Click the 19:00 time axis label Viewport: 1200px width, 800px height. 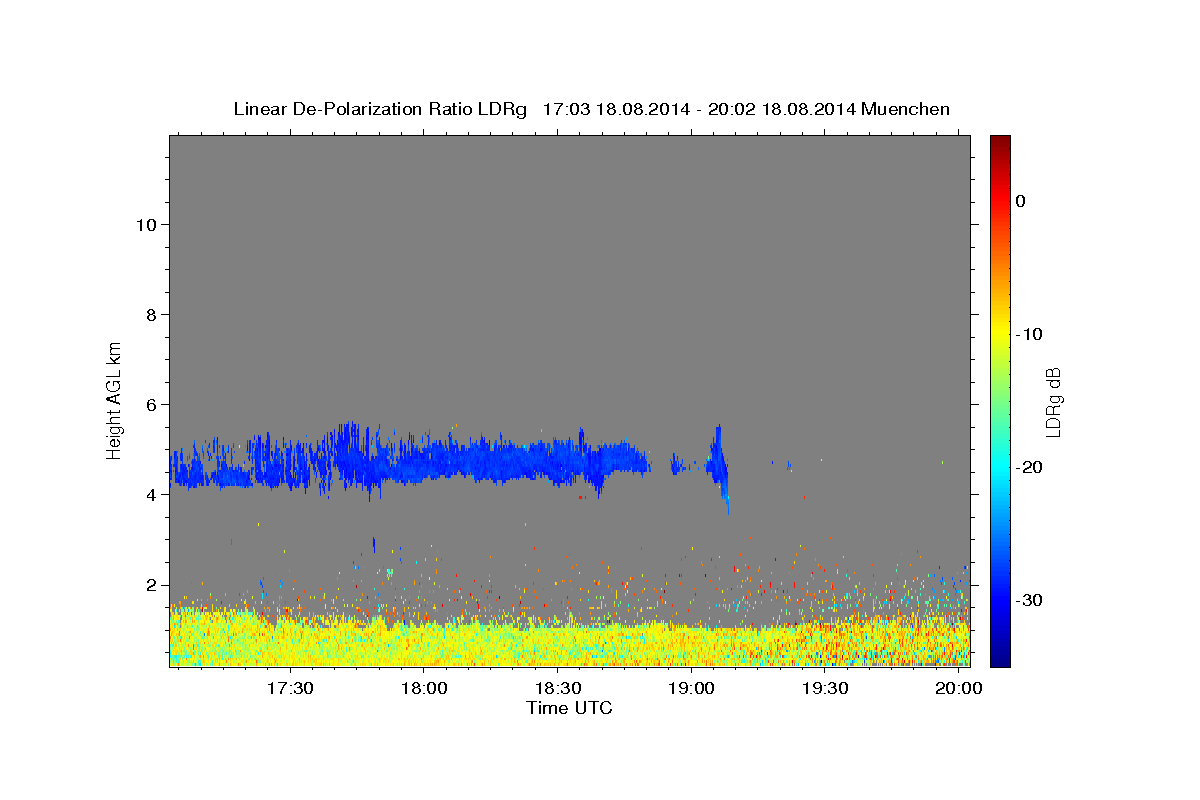pyautogui.click(x=692, y=689)
